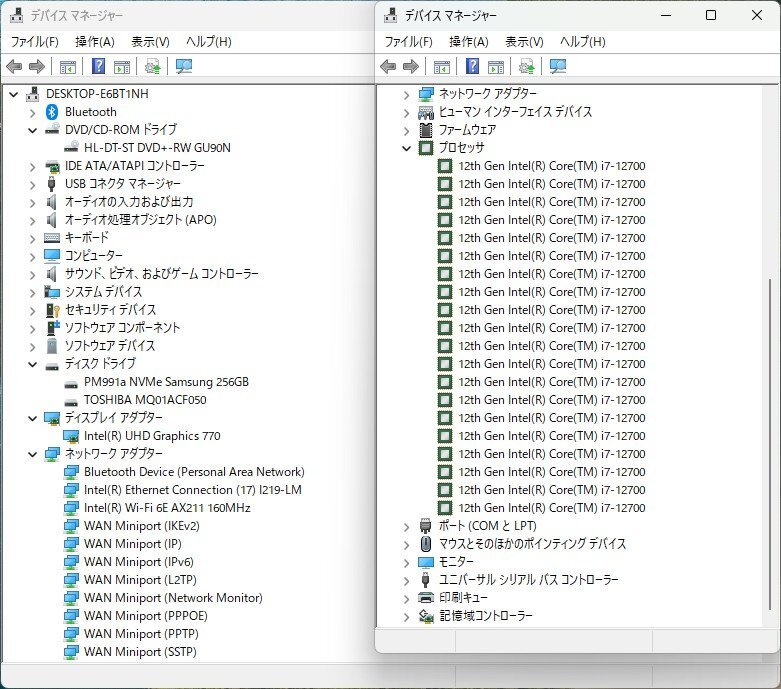
Task: Click scan hardware changes icon in right window
Action: (558, 66)
